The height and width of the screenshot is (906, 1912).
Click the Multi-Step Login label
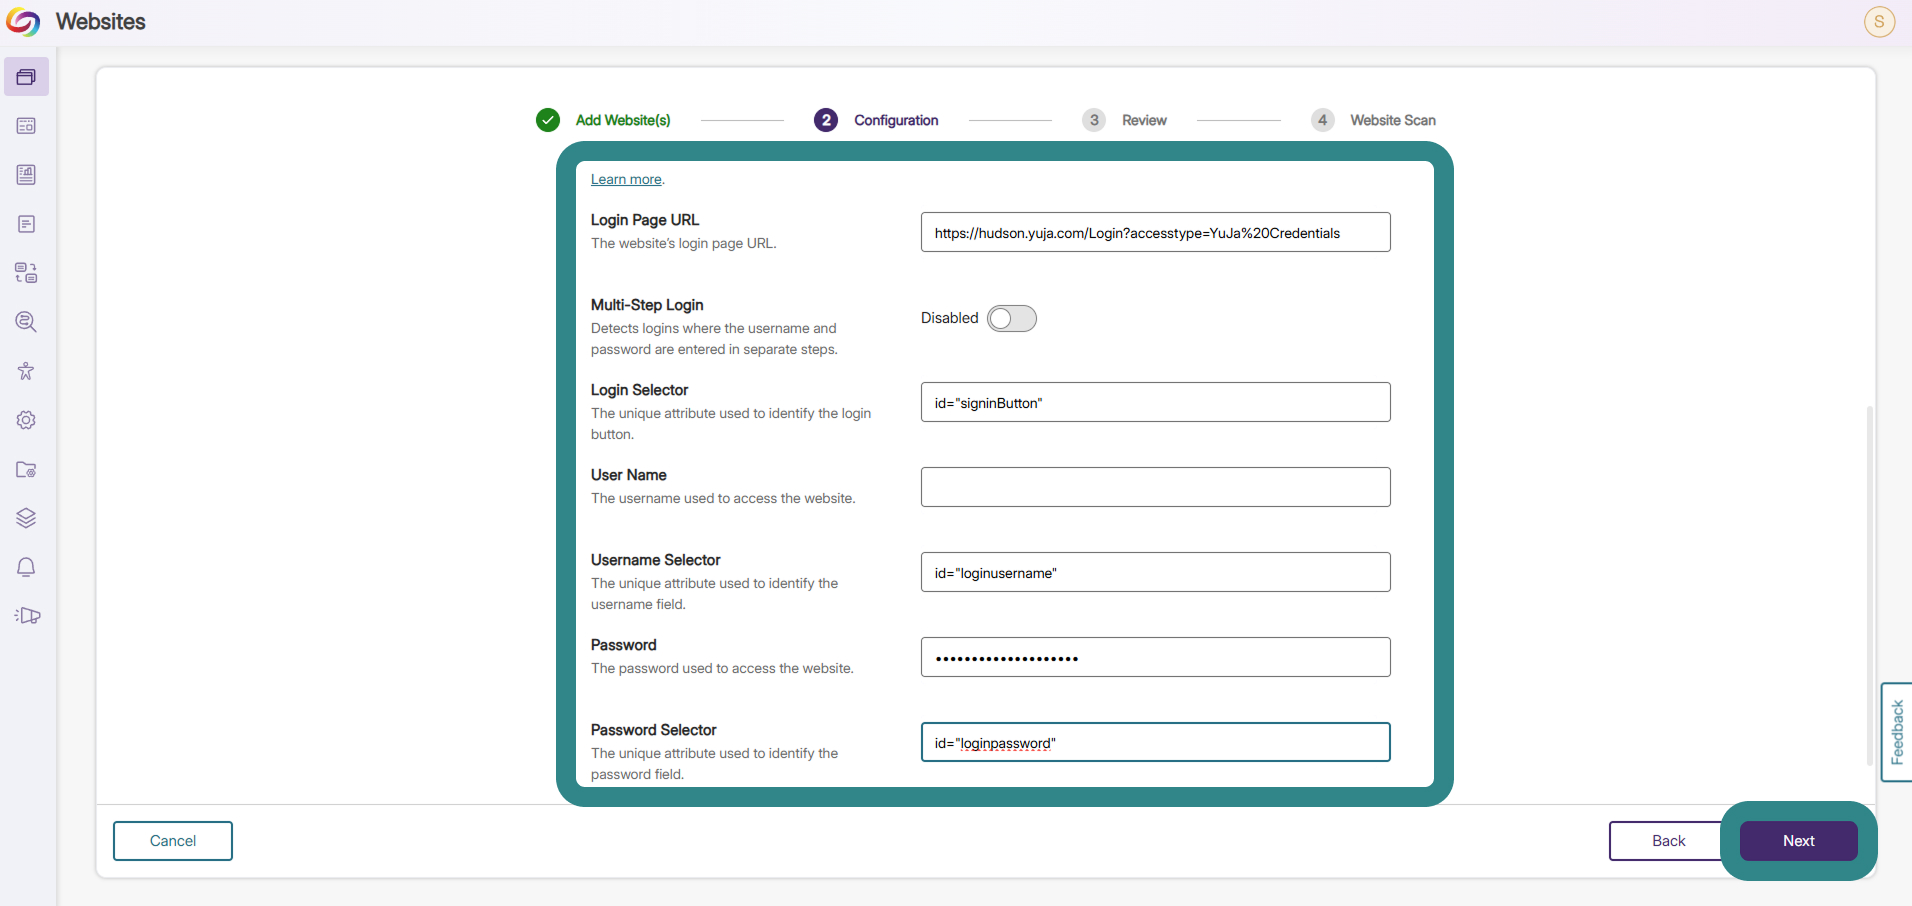(647, 305)
